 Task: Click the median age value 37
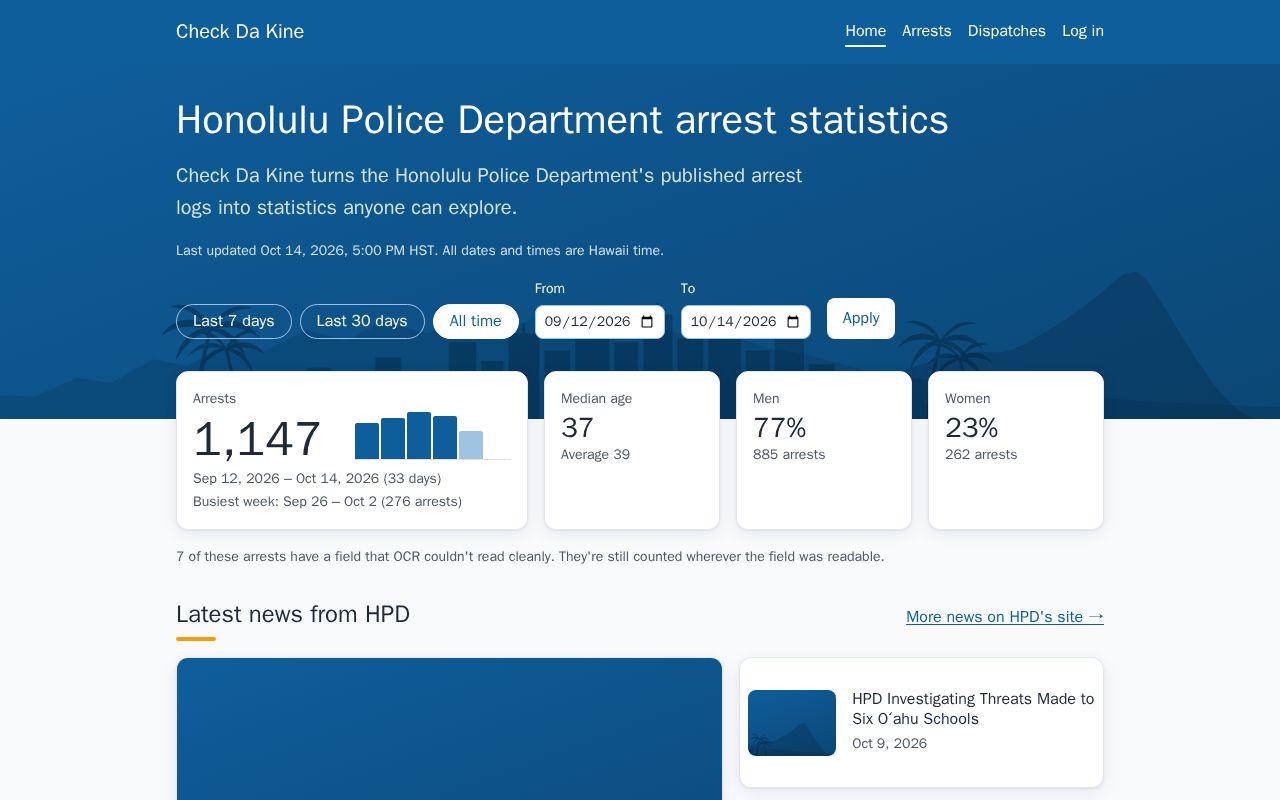pos(578,428)
